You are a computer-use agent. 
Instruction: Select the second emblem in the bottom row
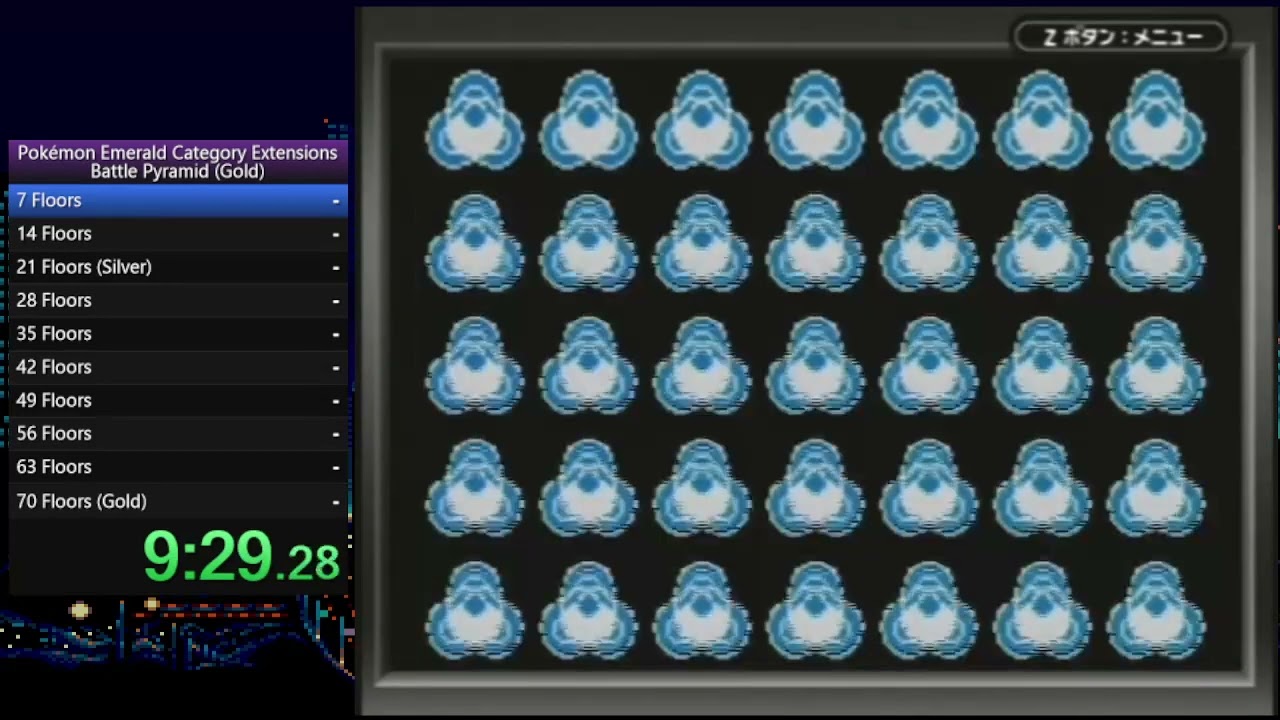coord(588,612)
